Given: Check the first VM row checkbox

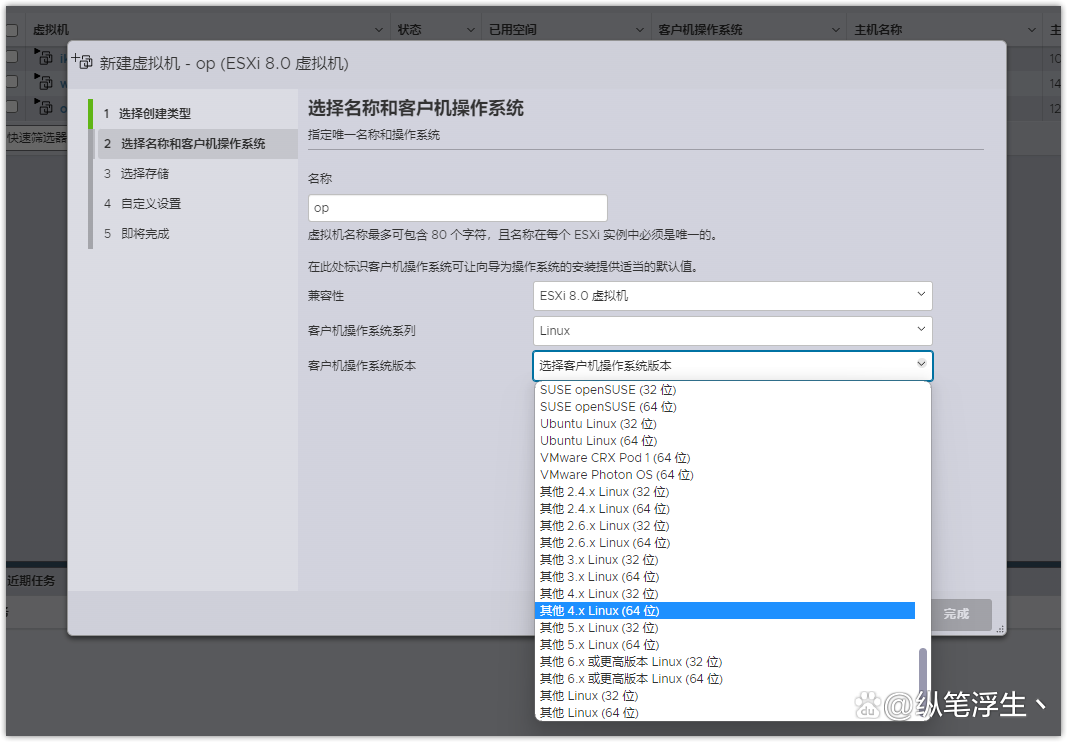Looking at the screenshot, I should click(12, 57).
